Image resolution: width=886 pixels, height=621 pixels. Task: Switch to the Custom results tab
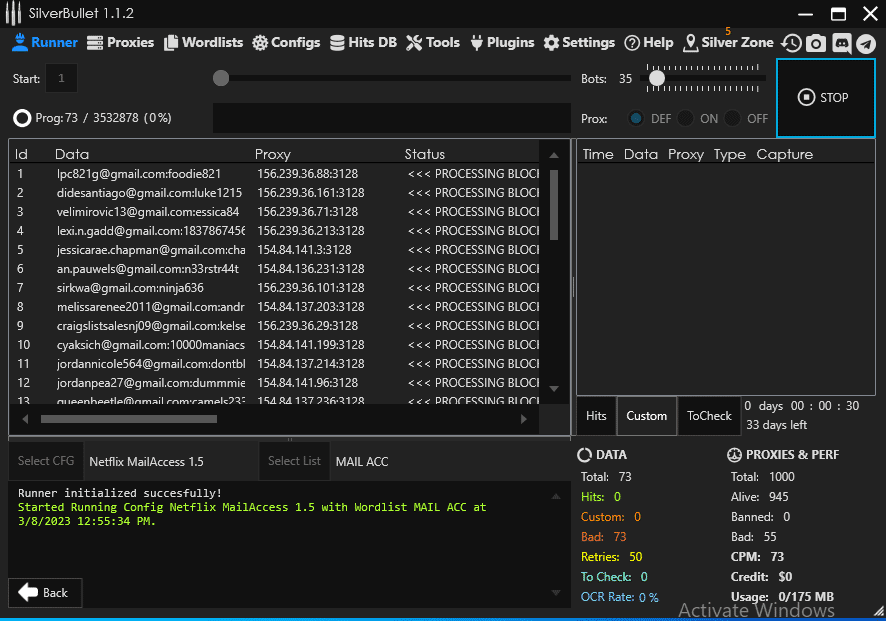(x=646, y=416)
